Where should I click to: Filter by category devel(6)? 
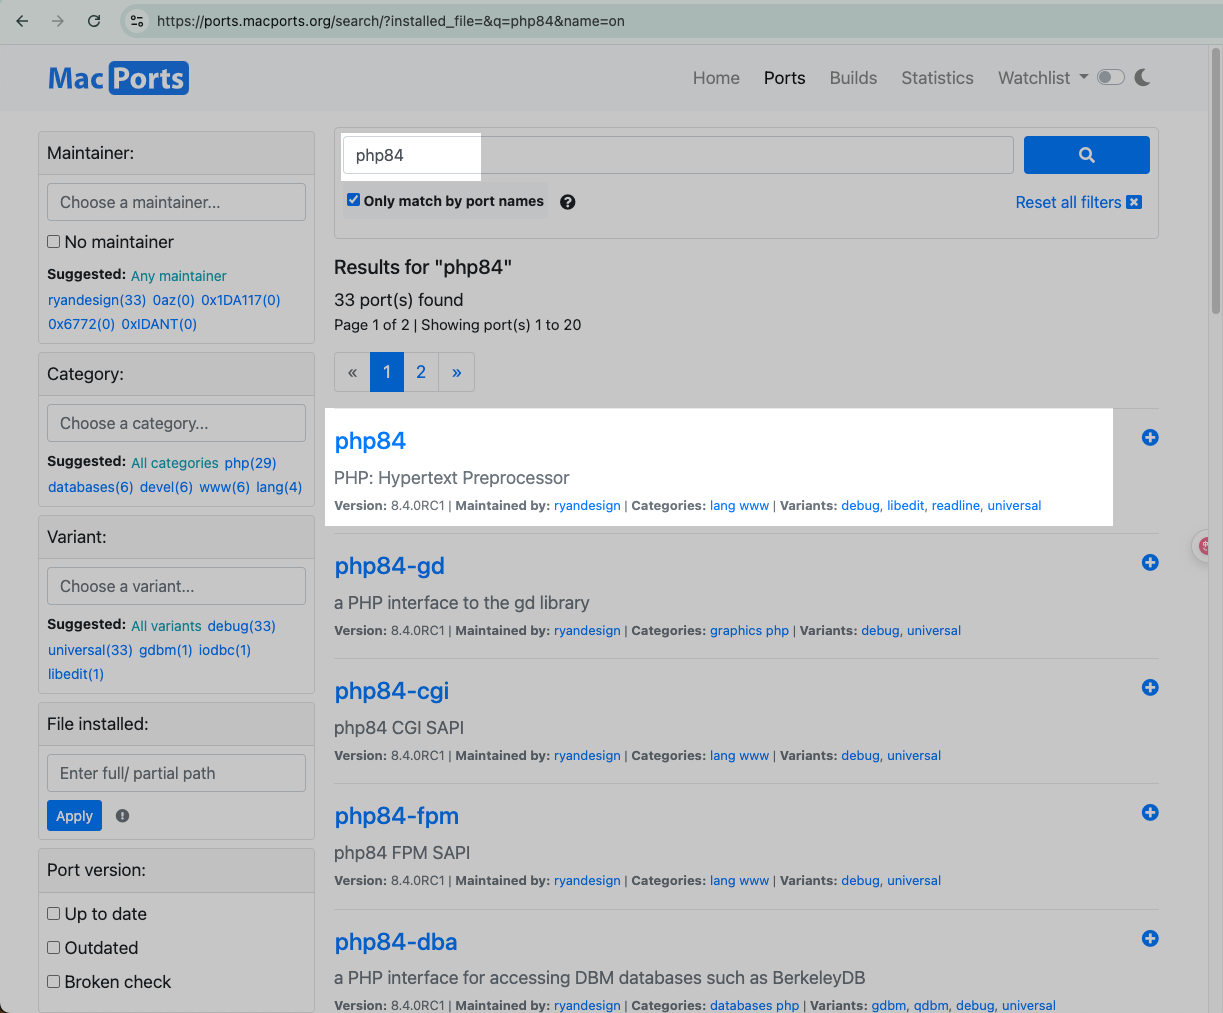click(x=166, y=487)
